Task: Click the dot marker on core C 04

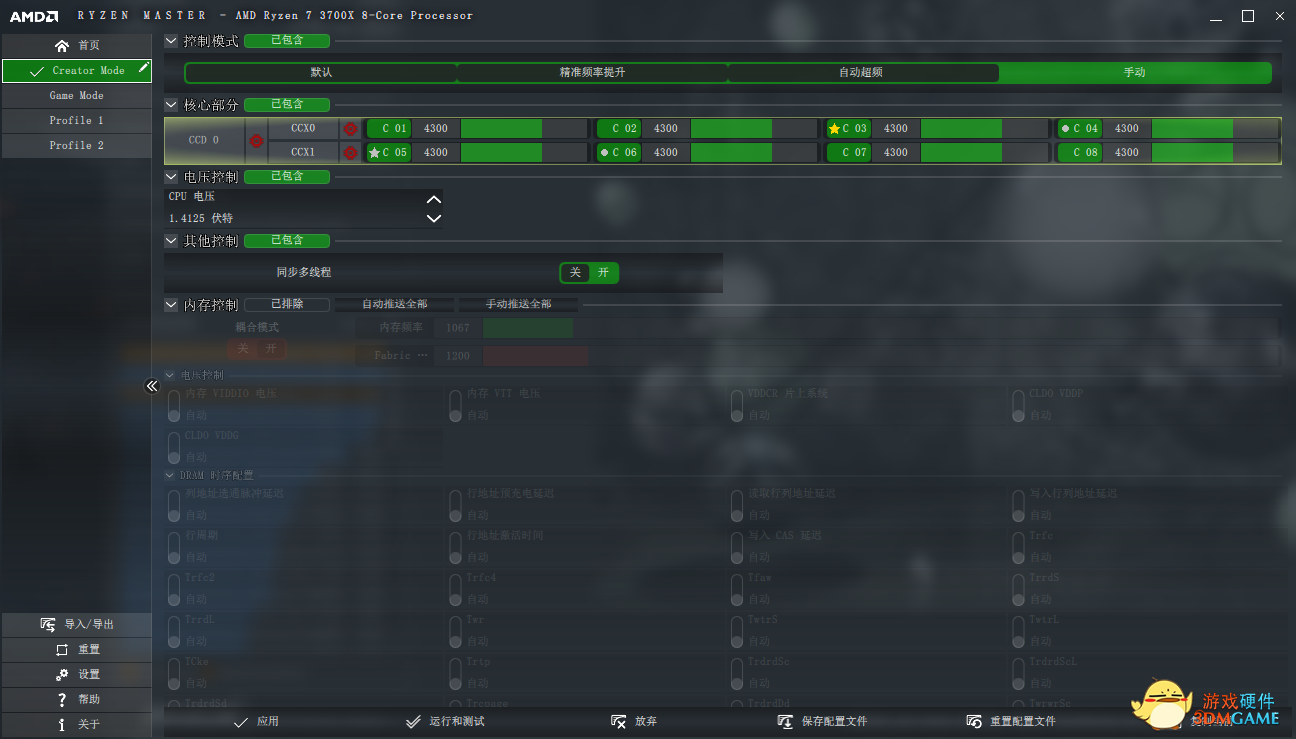Action: tap(1065, 129)
